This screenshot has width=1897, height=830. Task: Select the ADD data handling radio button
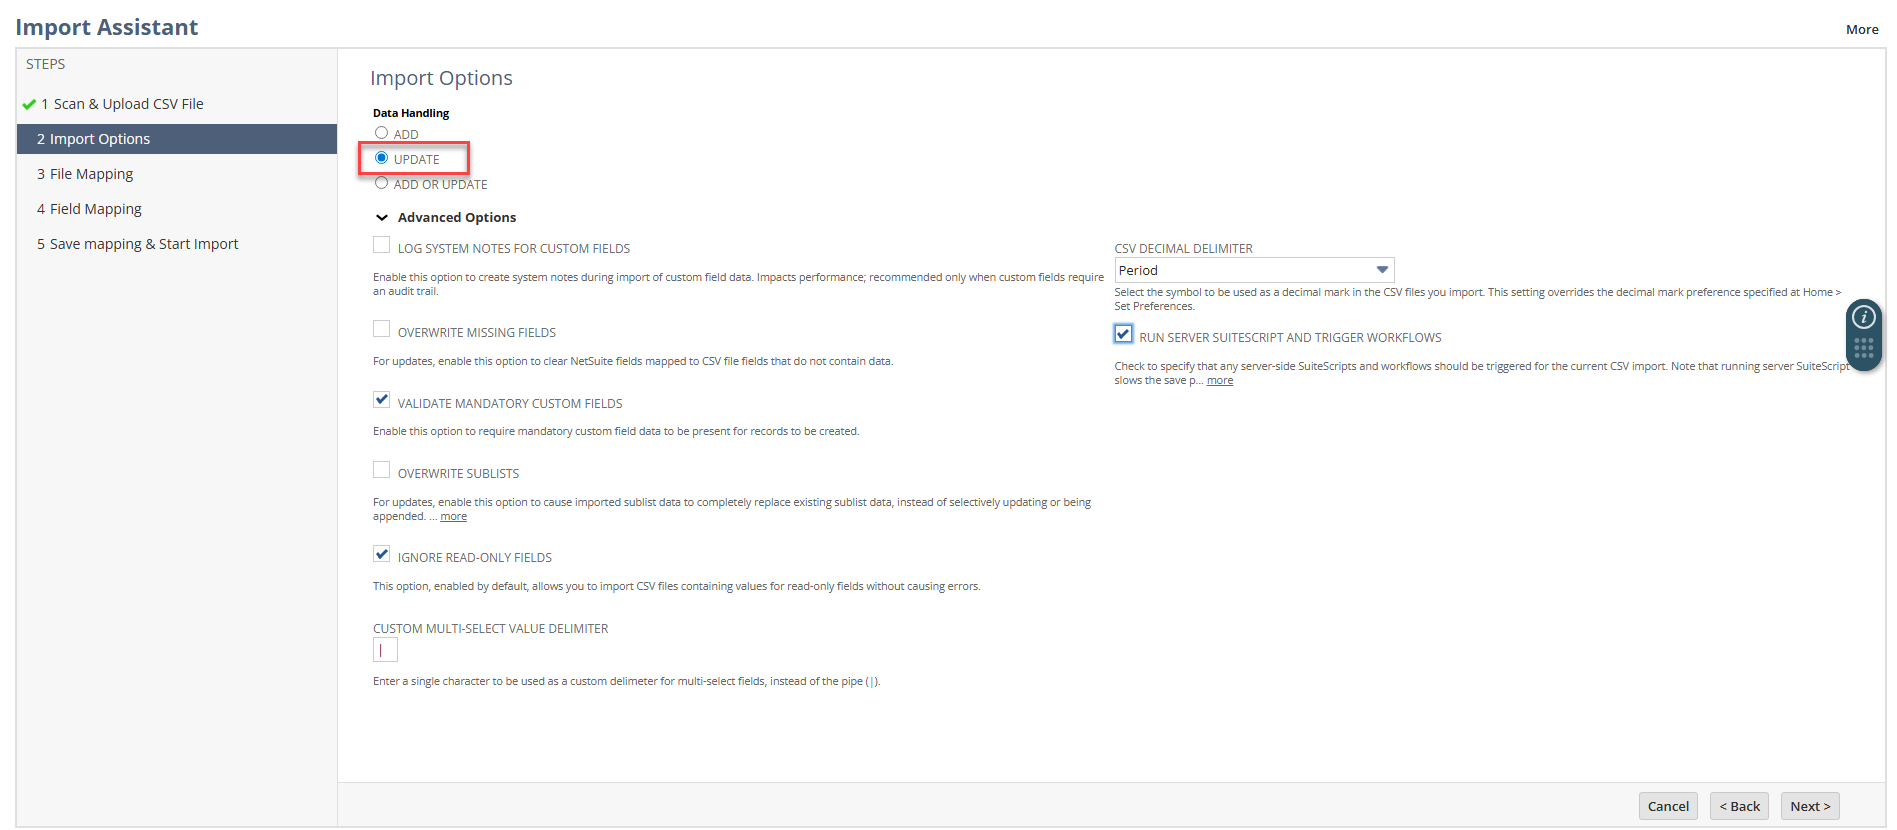tap(381, 133)
